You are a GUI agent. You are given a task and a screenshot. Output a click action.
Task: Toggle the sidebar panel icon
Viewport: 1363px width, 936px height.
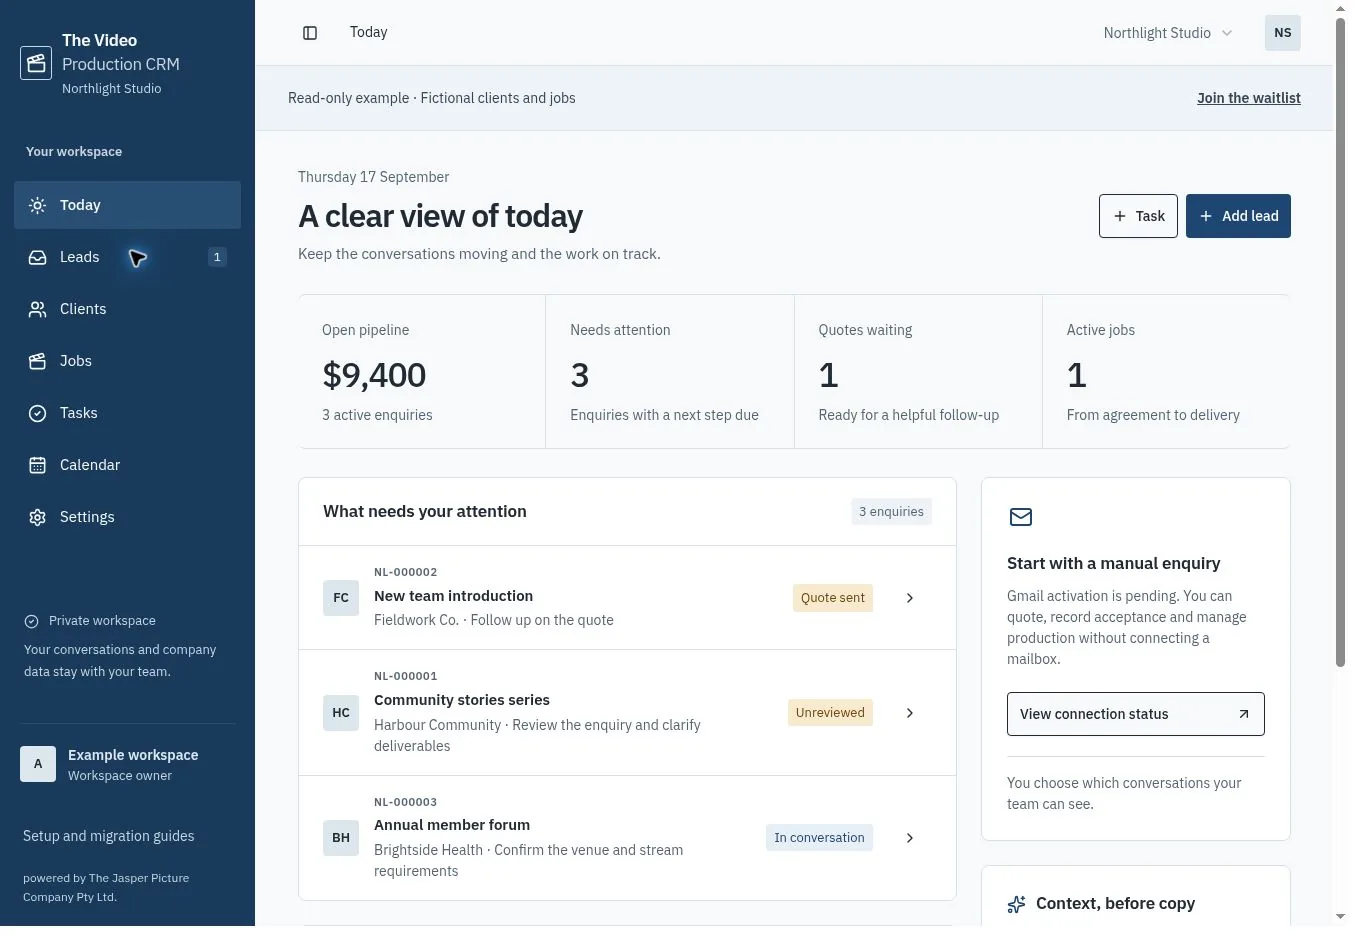pyautogui.click(x=310, y=33)
